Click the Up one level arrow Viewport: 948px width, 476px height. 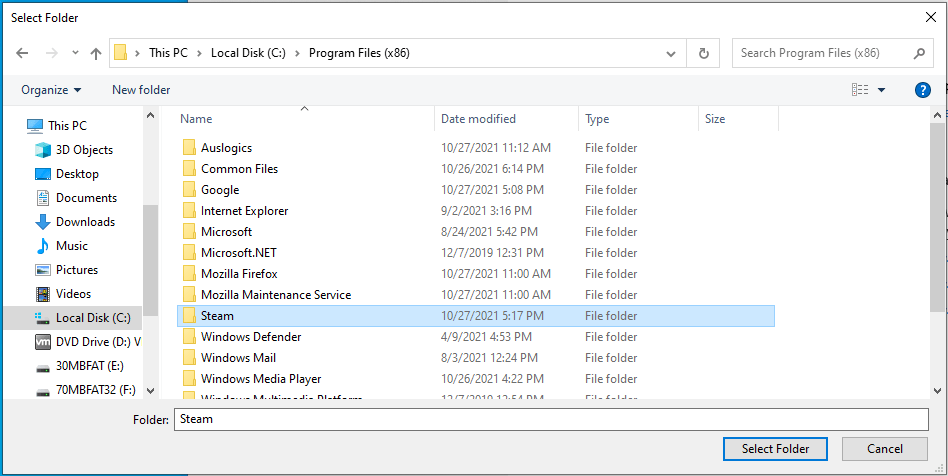[x=96, y=53]
